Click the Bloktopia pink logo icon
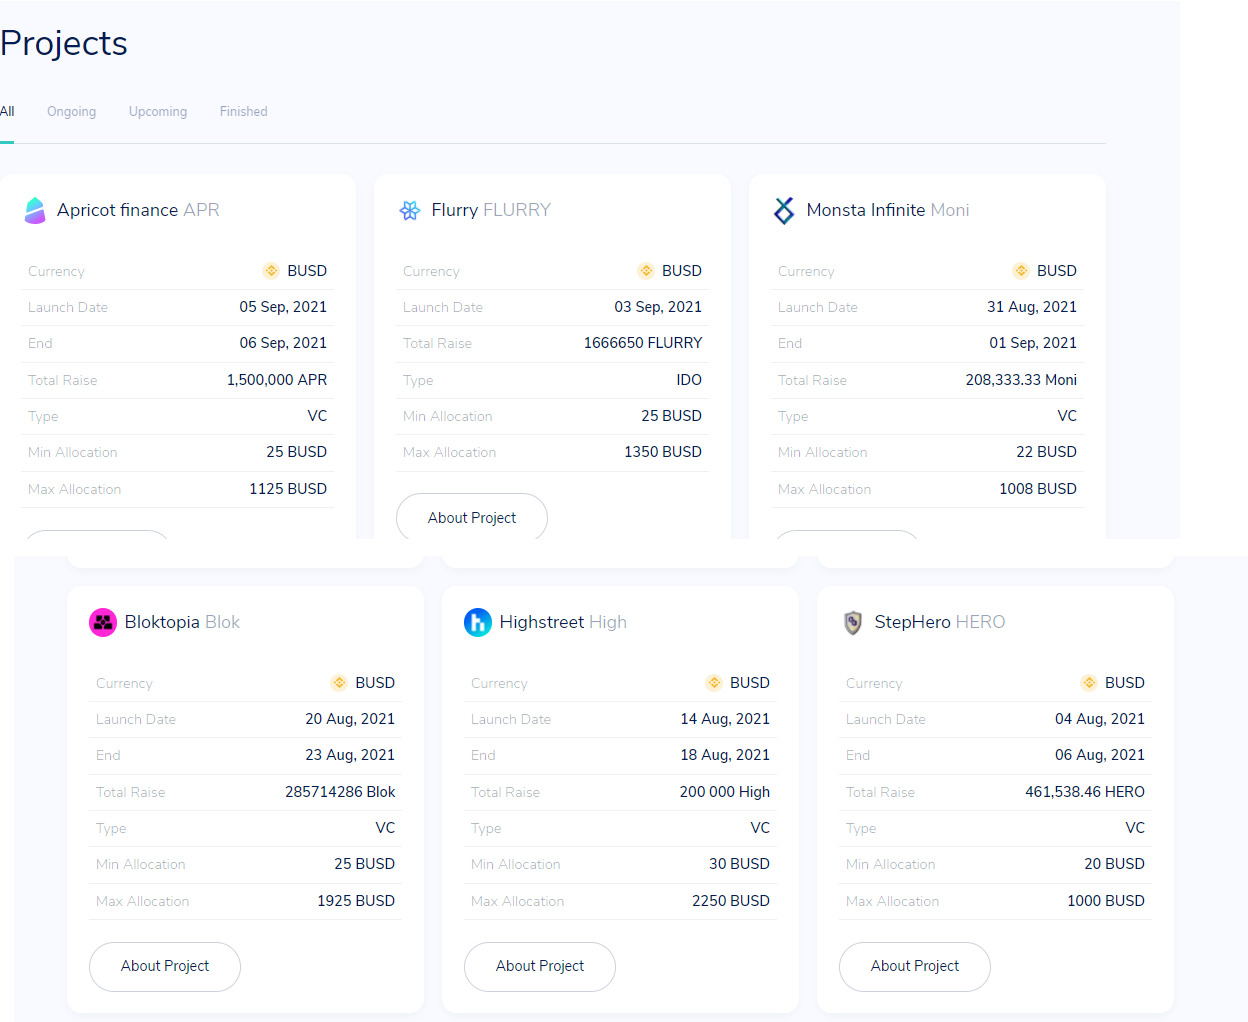The height and width of the screenshot is (1022, 1248). point(103,622)
